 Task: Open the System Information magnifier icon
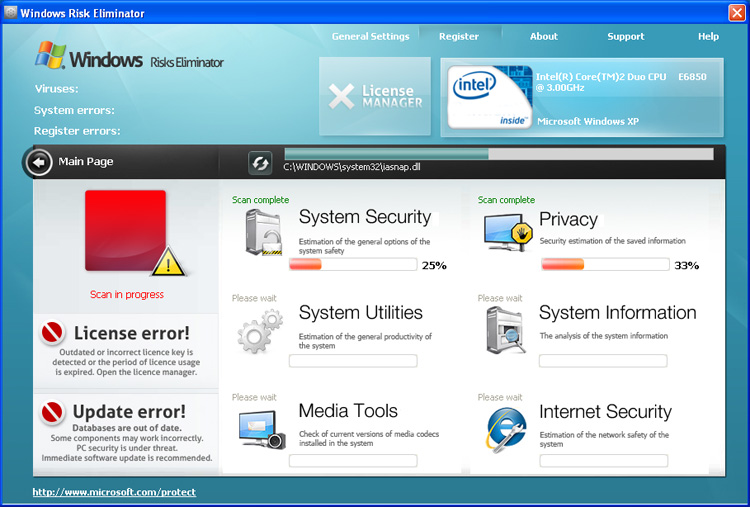click(506, 331)
